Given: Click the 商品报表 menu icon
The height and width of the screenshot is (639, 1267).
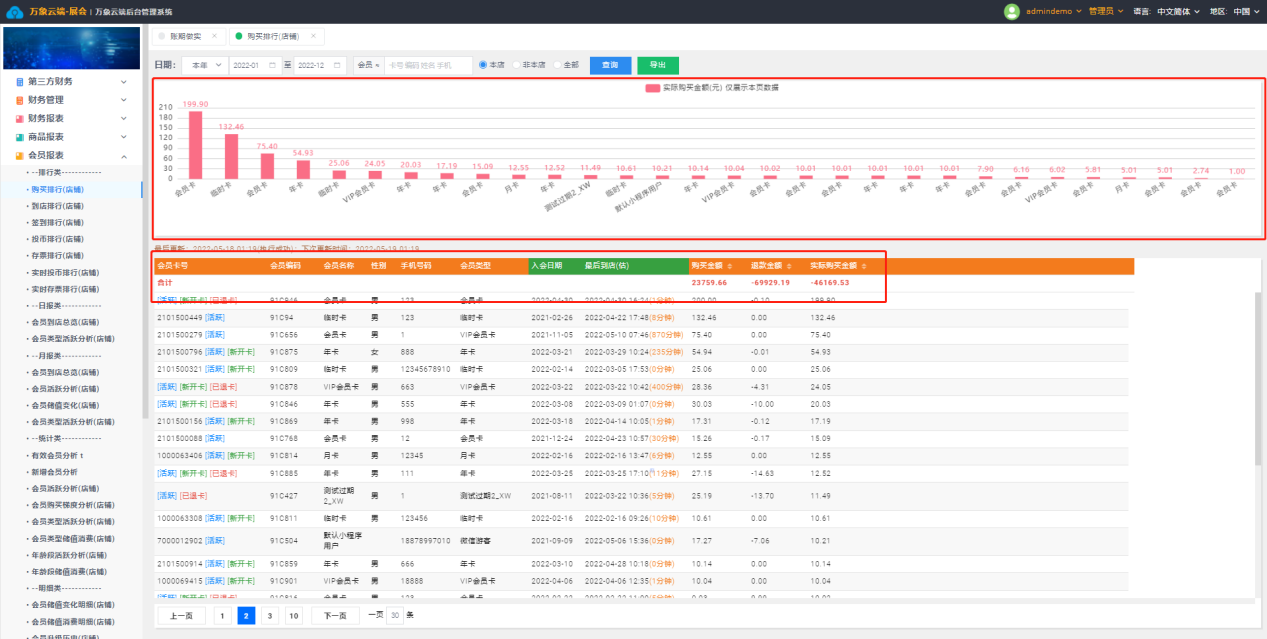Looking at the screenshot, I should click(x=19, y=137).
